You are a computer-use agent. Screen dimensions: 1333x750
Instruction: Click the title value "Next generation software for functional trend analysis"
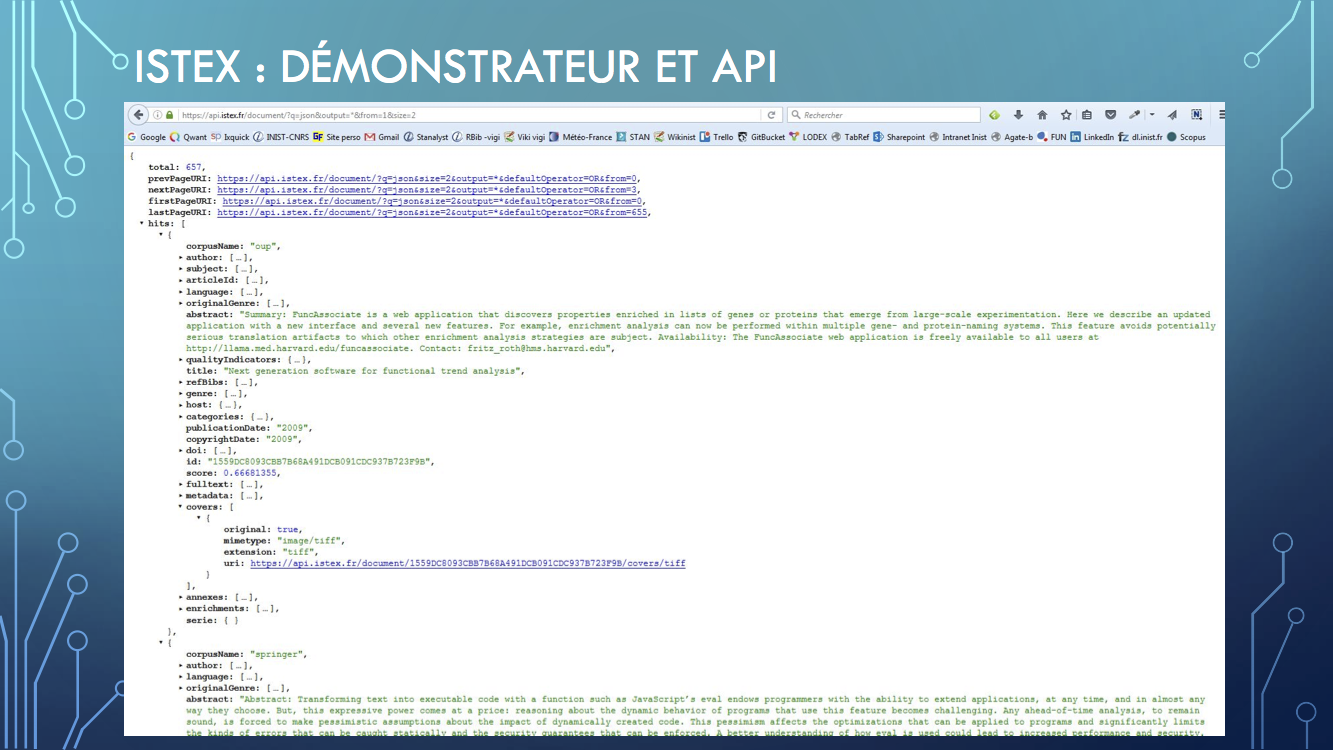point(373,371)
